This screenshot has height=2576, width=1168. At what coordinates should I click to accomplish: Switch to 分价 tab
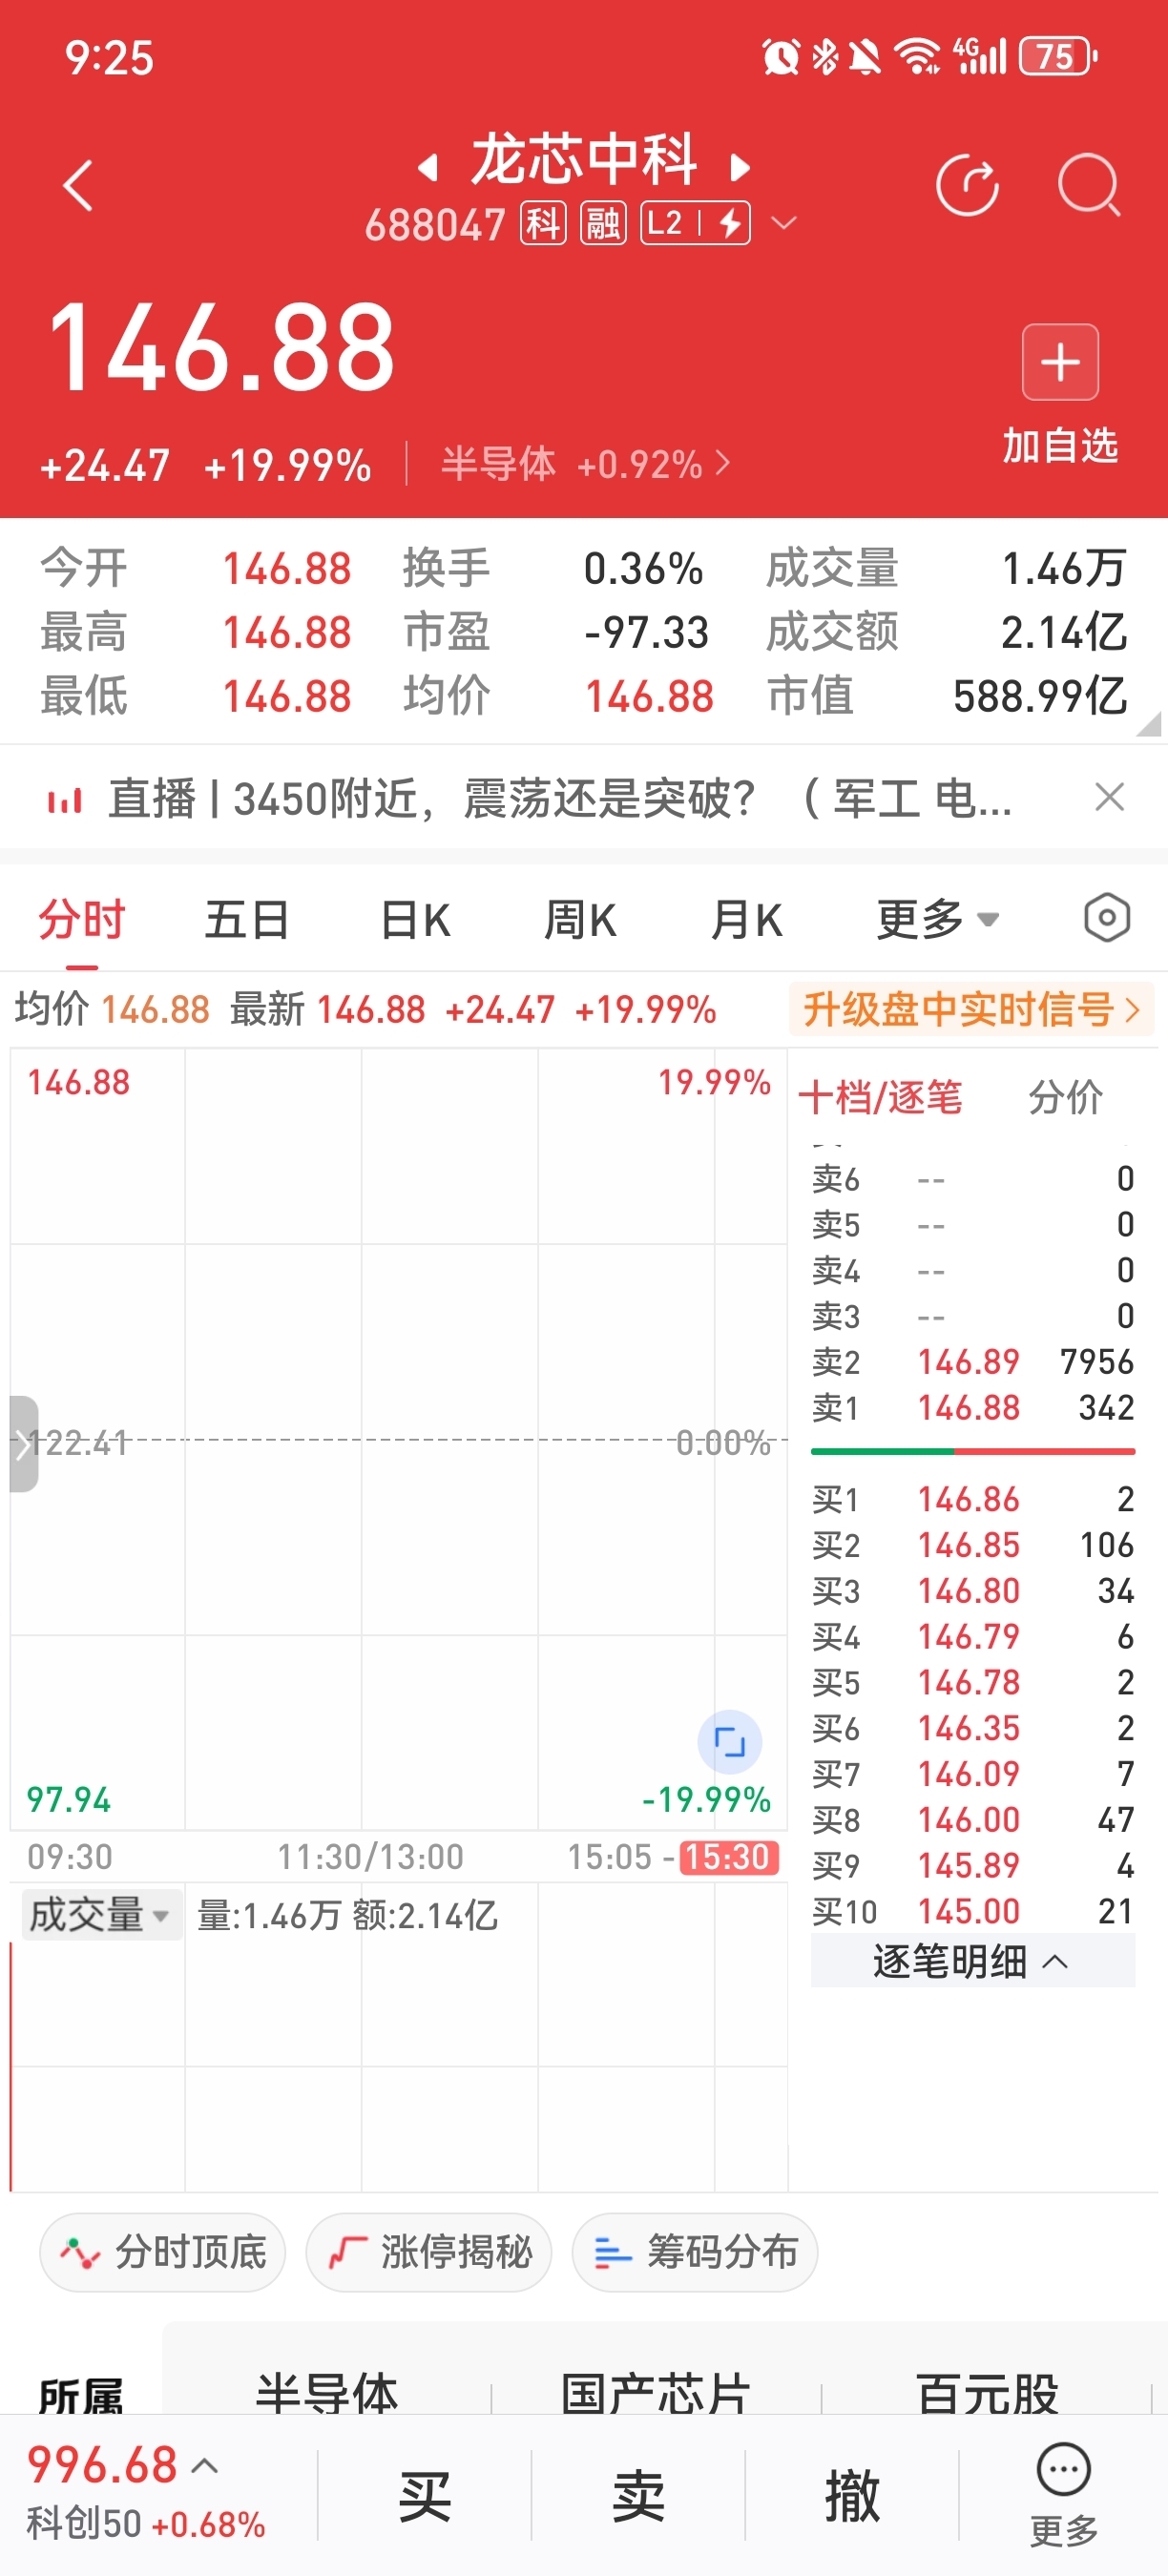[x=1065, y=1097]
